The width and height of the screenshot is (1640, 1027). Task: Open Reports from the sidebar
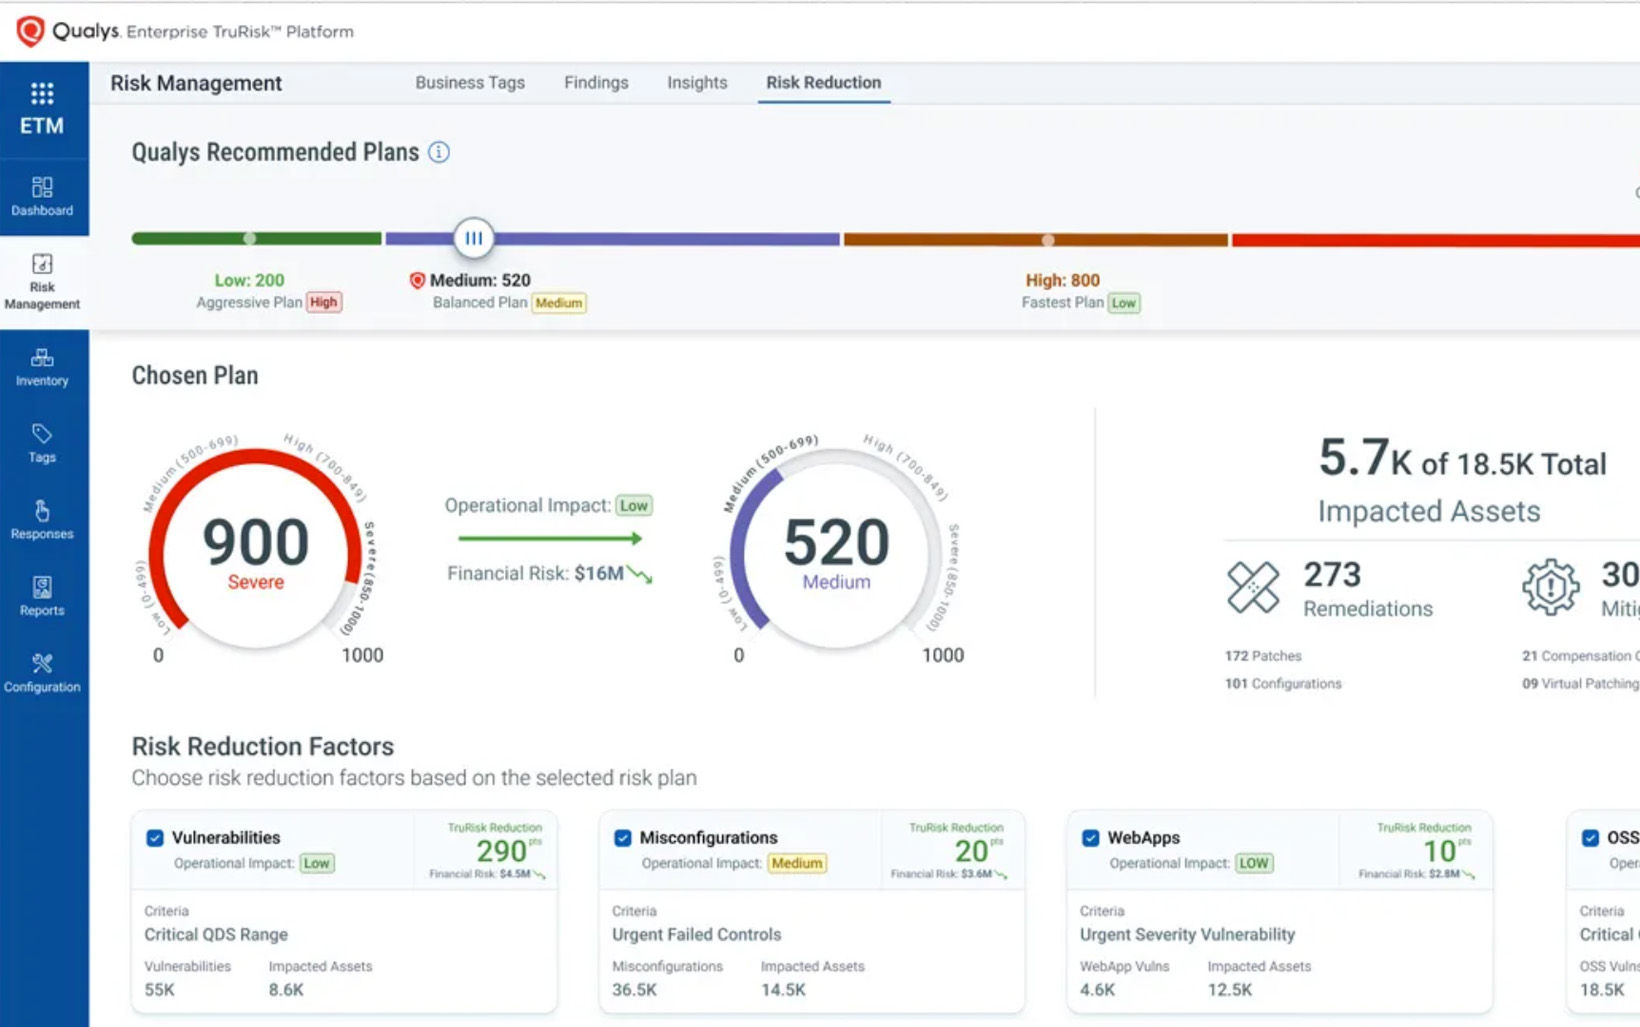(x=42, y=596)
